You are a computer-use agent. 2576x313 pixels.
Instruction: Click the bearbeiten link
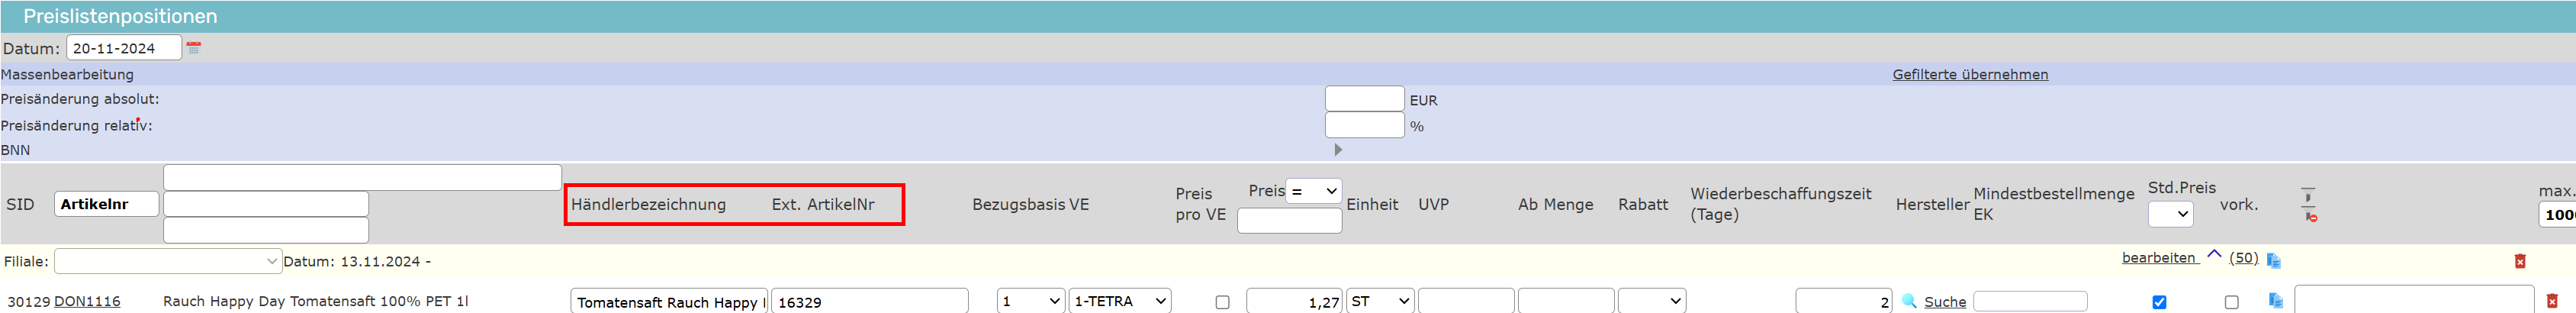[2158, 258]
